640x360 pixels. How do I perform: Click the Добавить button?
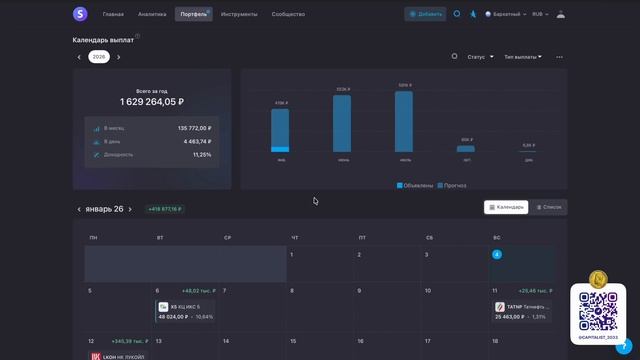pos(425,14)
